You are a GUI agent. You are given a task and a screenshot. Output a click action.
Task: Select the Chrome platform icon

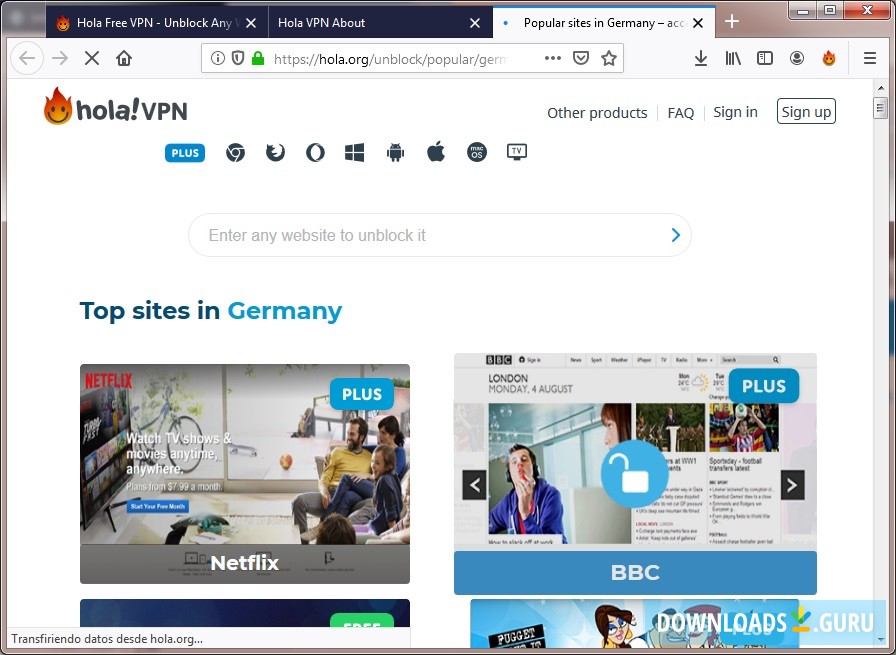235,152
